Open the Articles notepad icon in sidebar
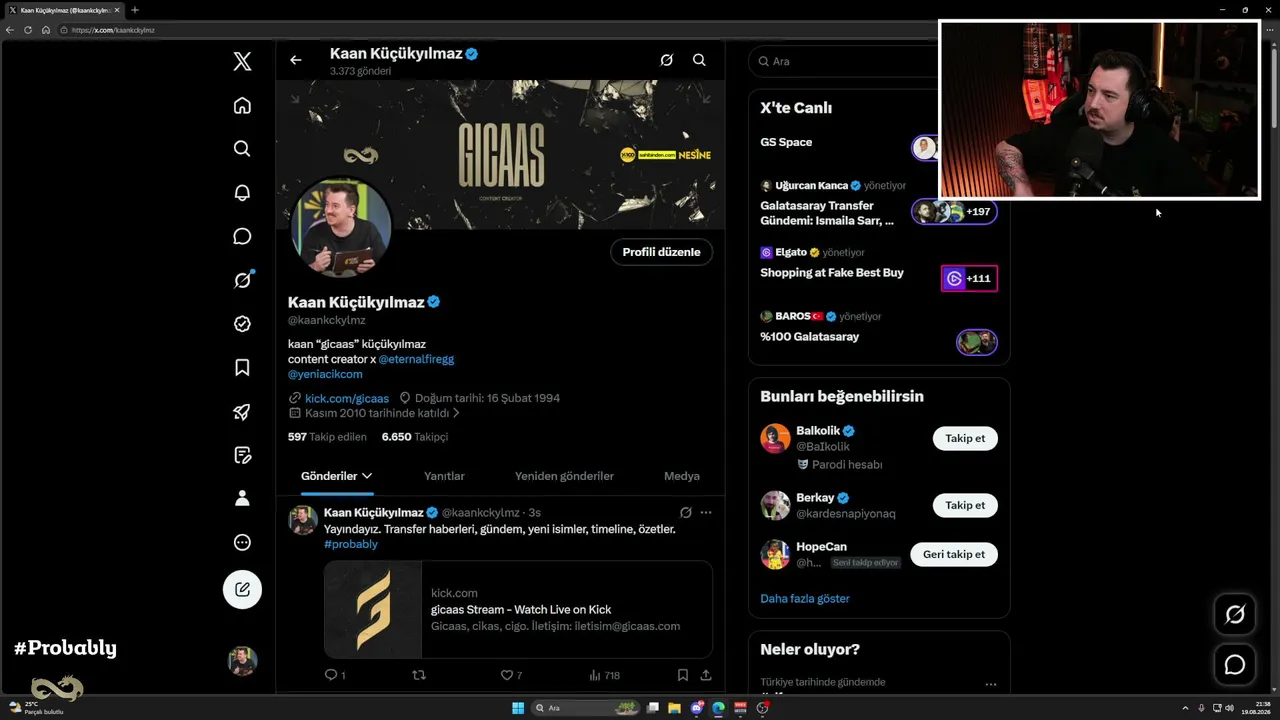The height and width of the screenshot is (720, 1280). pos(242,455)
